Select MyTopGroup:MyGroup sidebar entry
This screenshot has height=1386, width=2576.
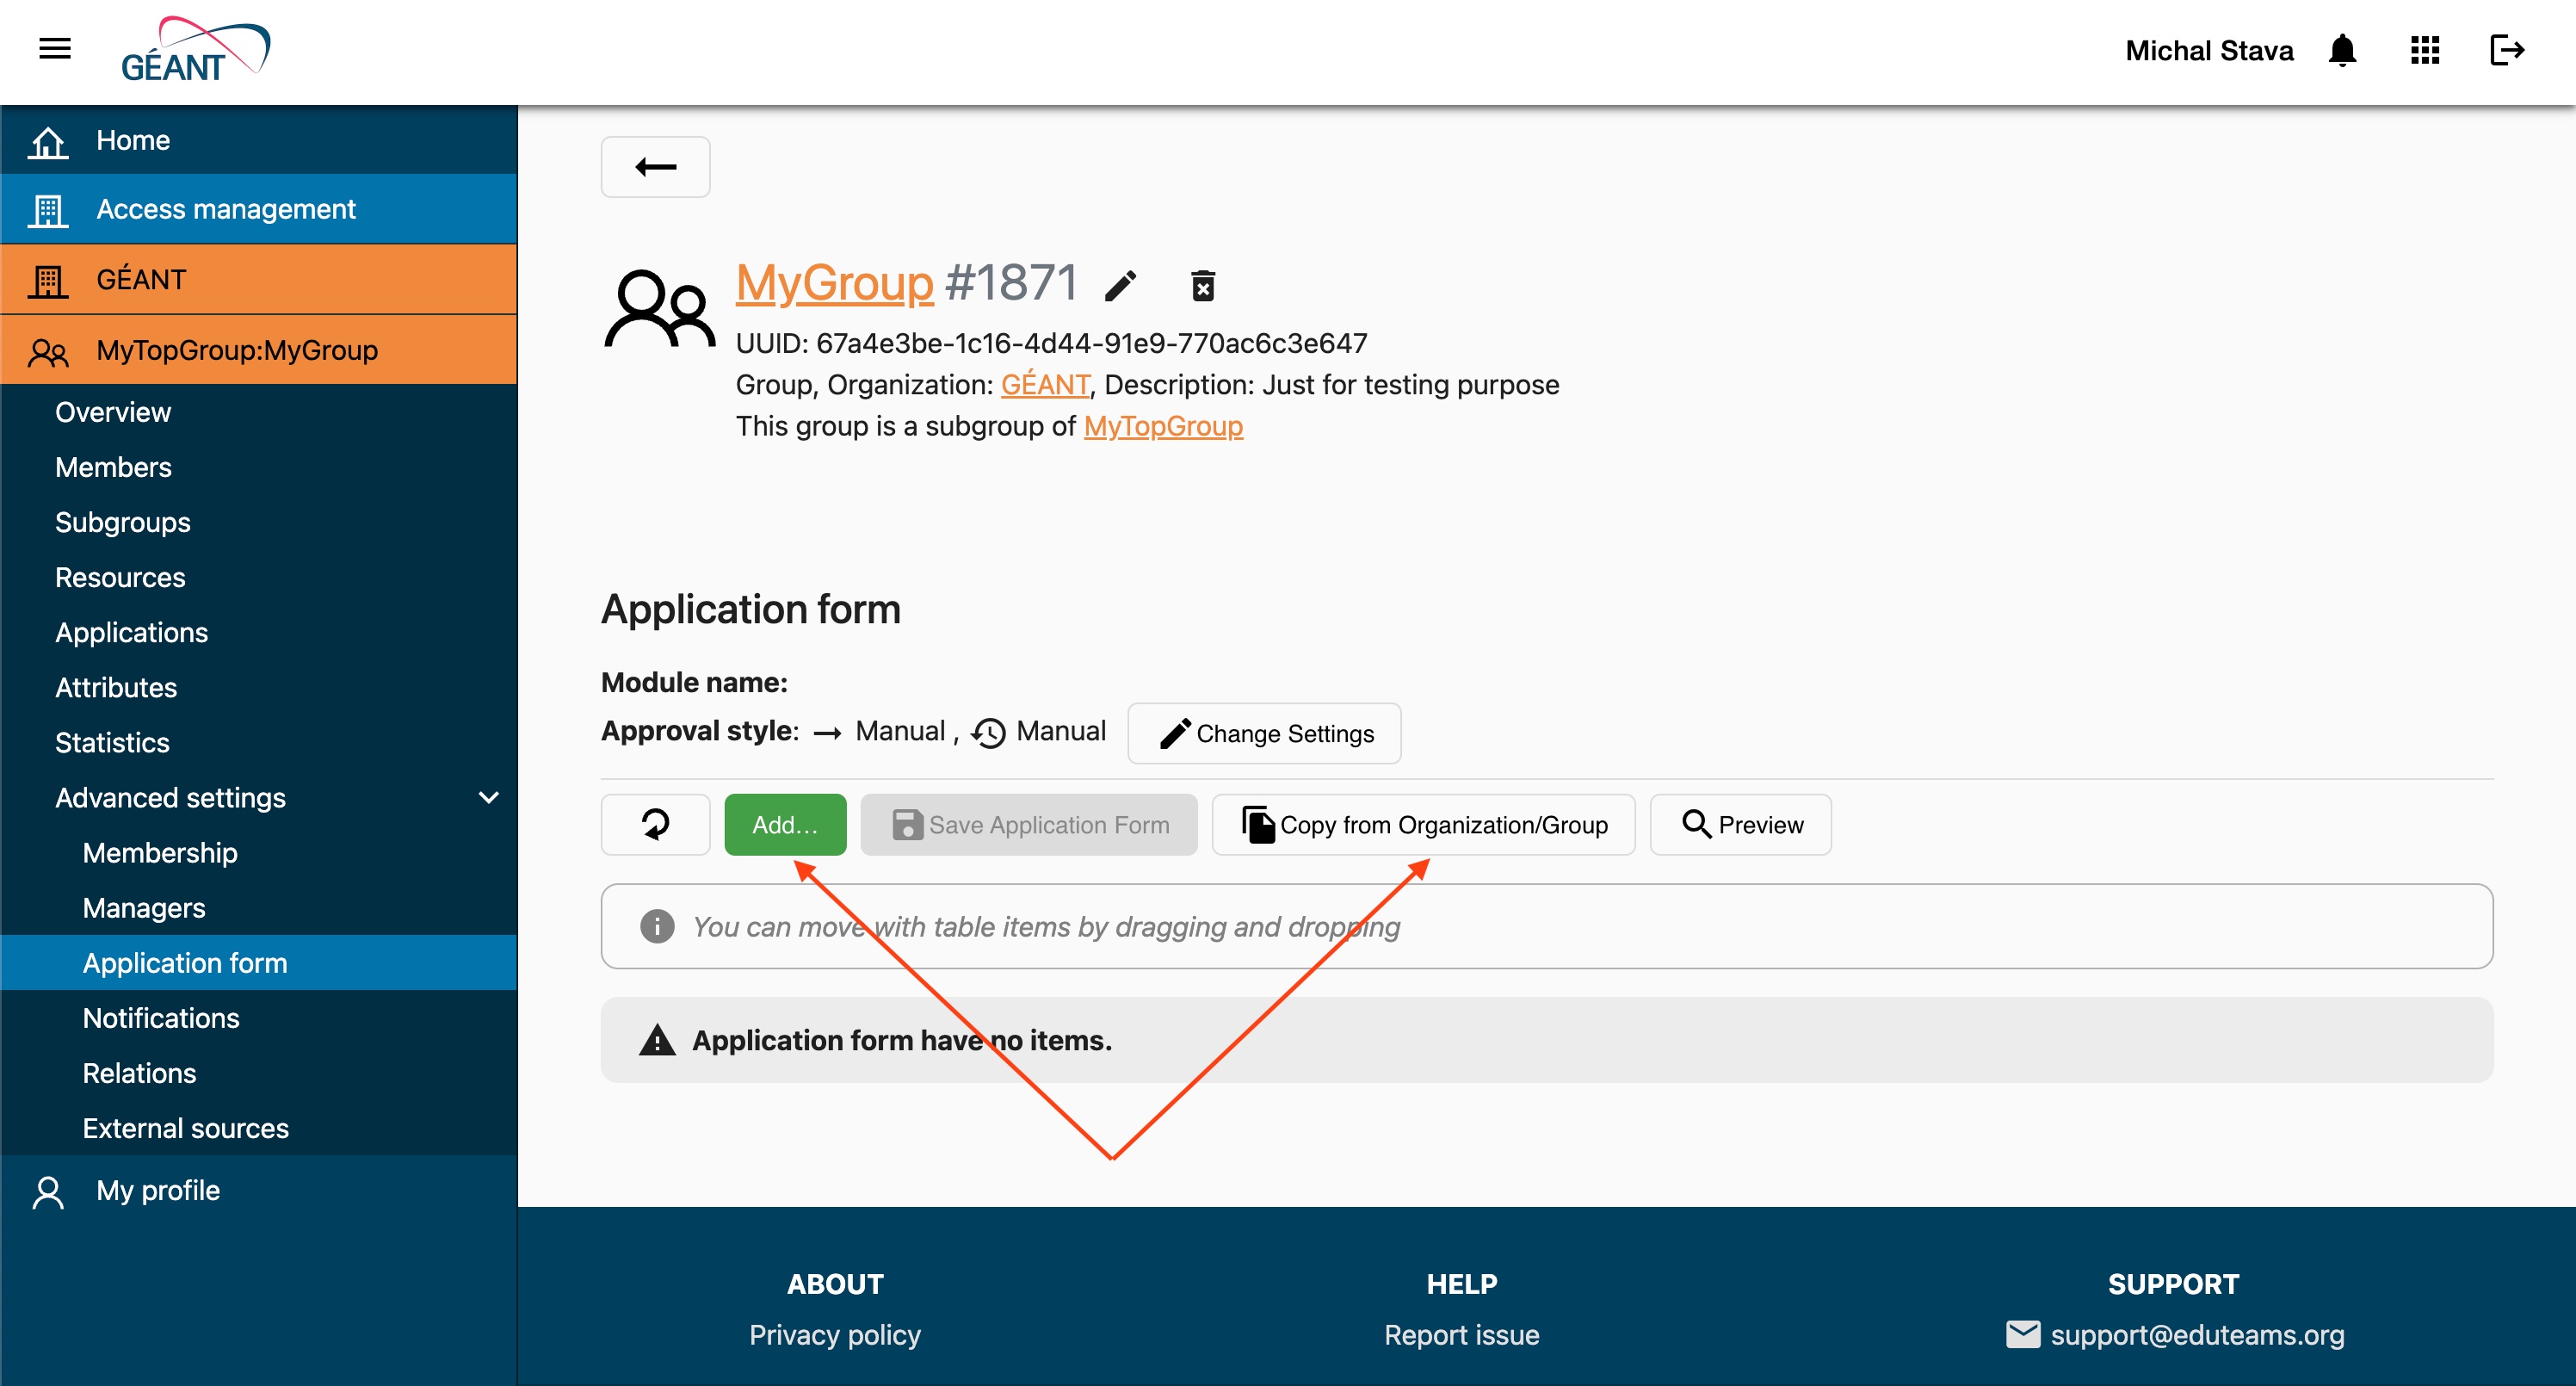pyautogui.click(x=258, y=350)
